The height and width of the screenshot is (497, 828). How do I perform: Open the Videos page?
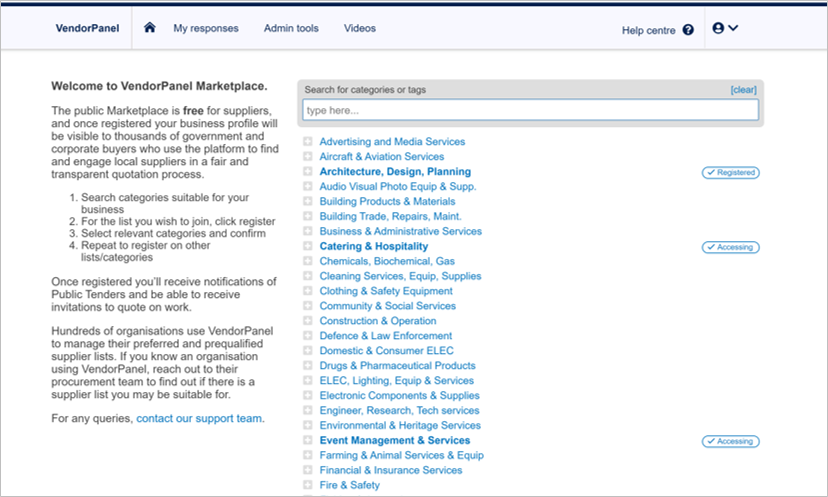360,29
